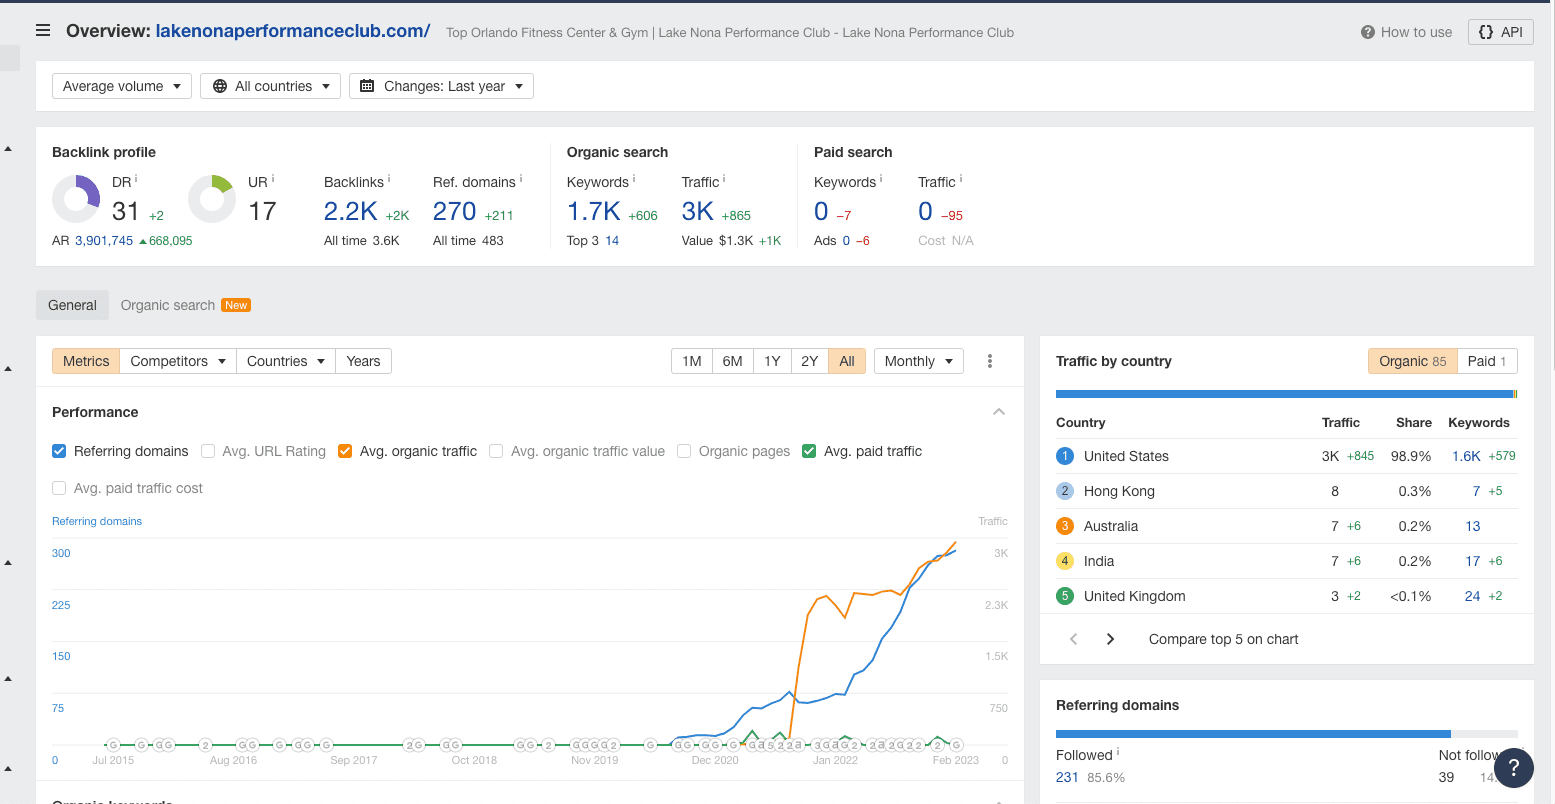This screenshot has width=1555, height=804.
Task: Set chart range to 6M
Action: point(732,361)
